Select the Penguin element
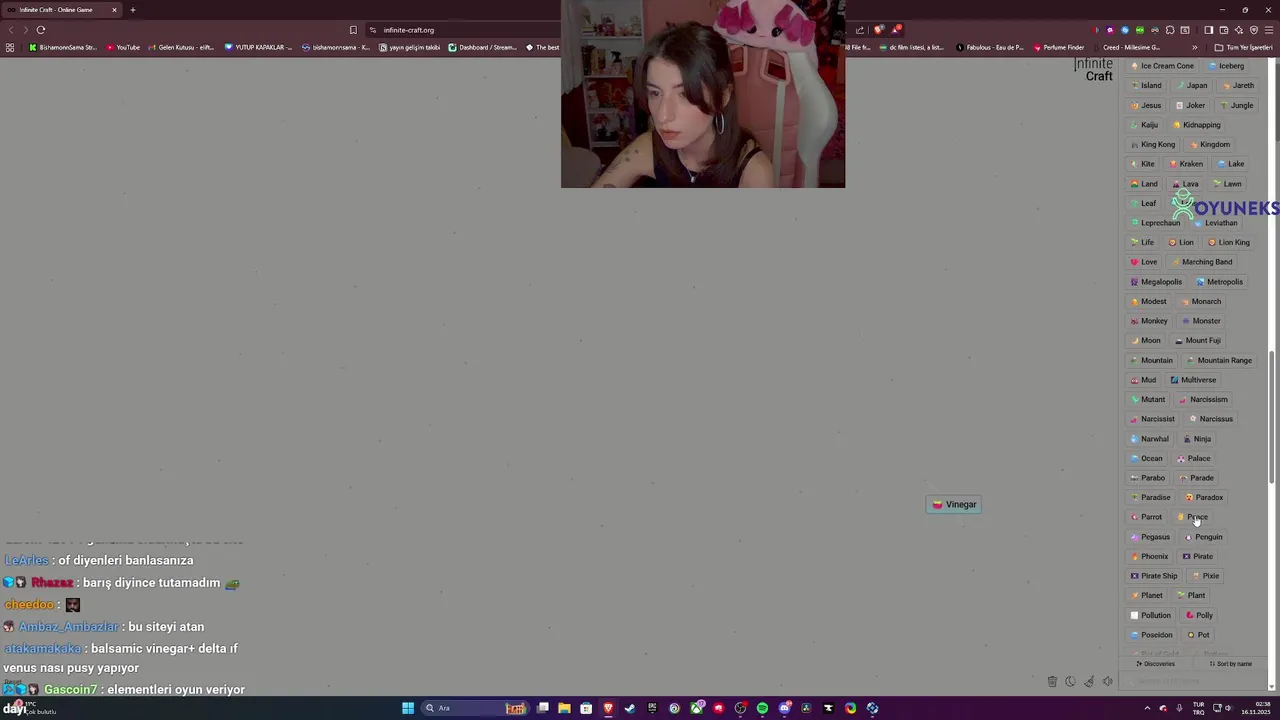This screenshot has height=720, width=1280. point(1203,537)
